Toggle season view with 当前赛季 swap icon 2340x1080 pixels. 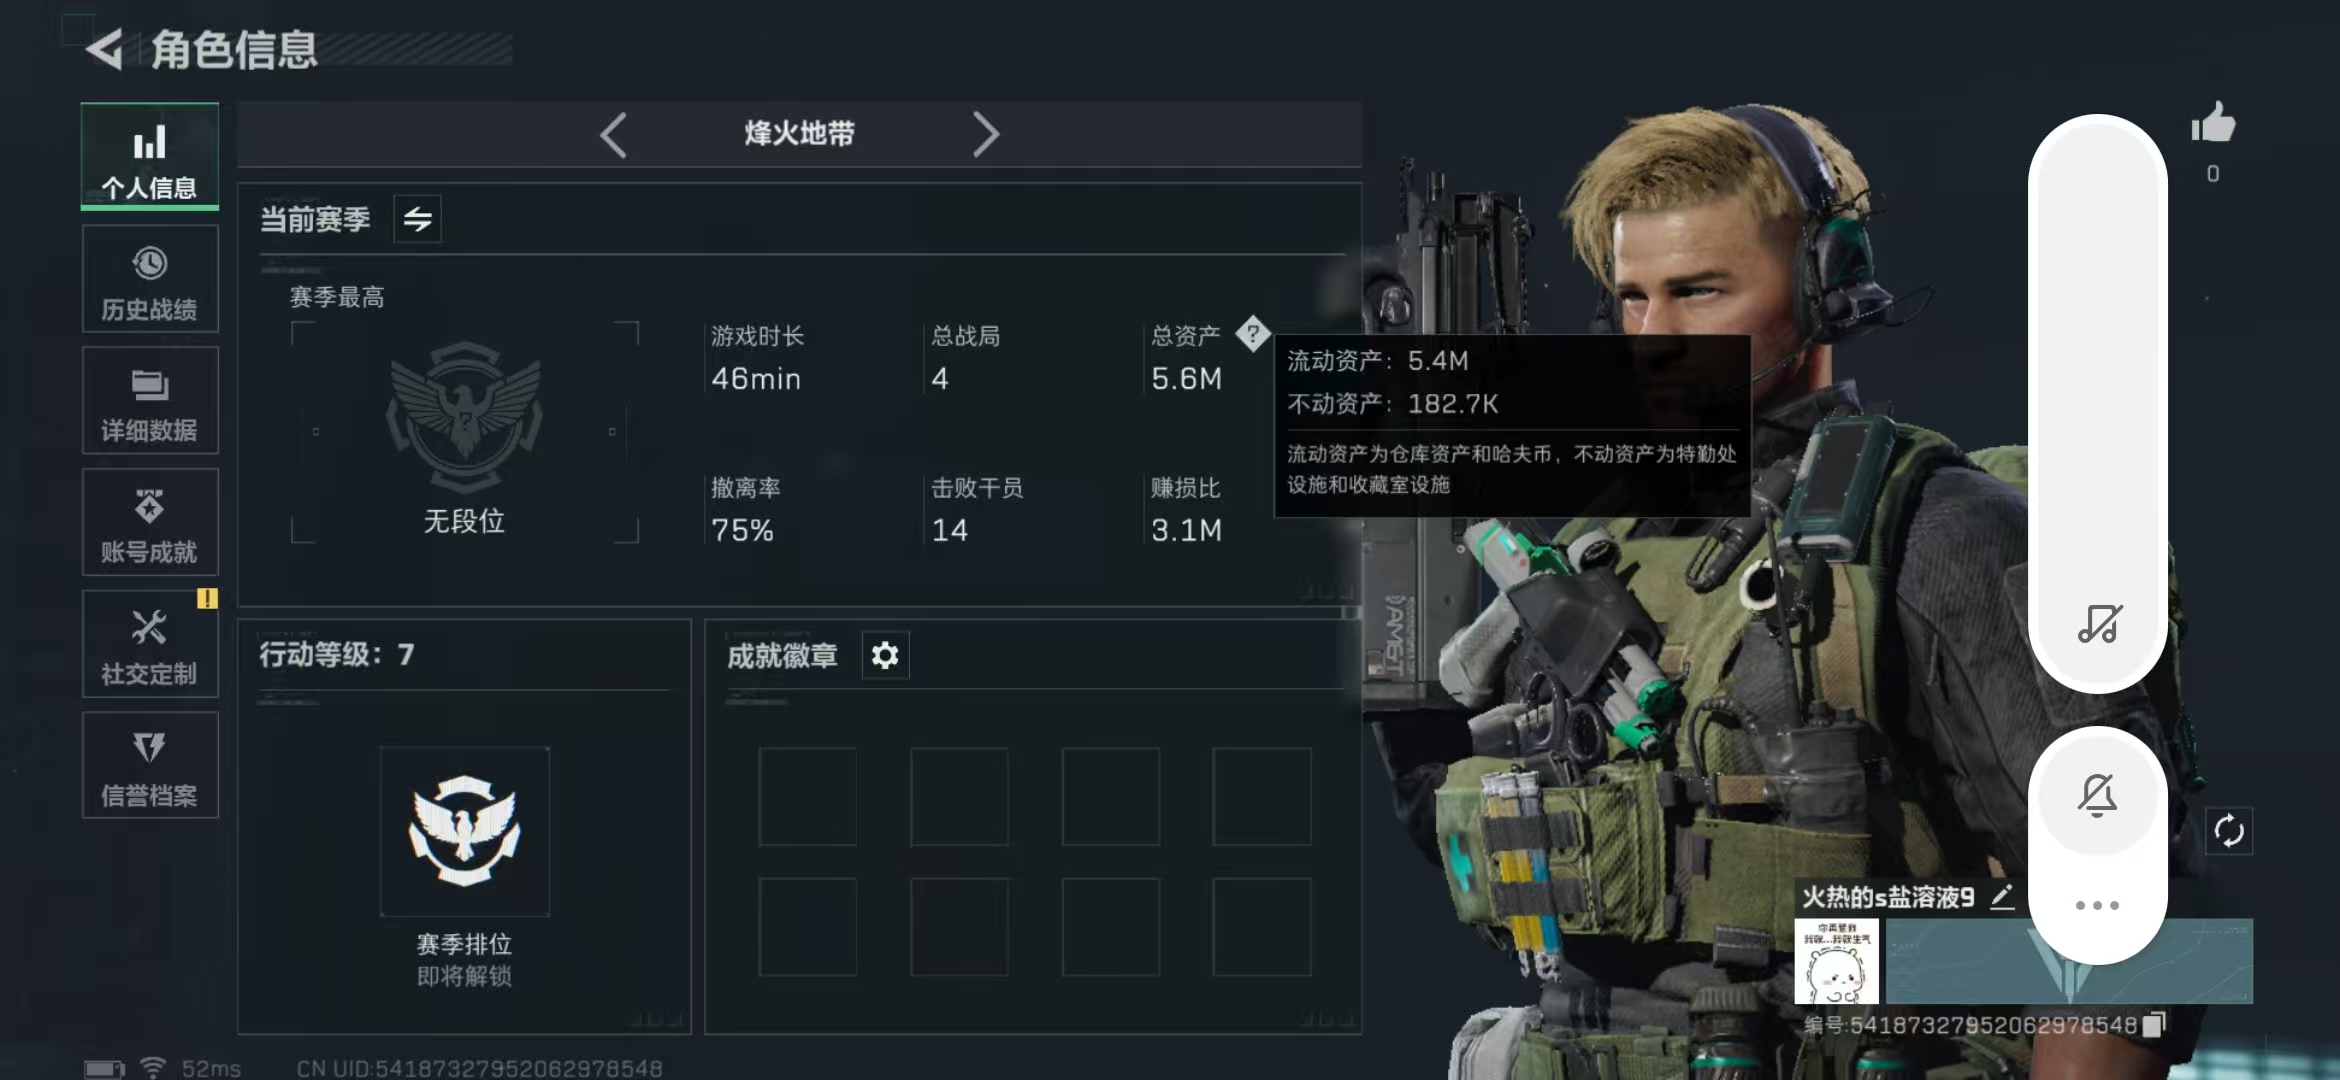417,218
